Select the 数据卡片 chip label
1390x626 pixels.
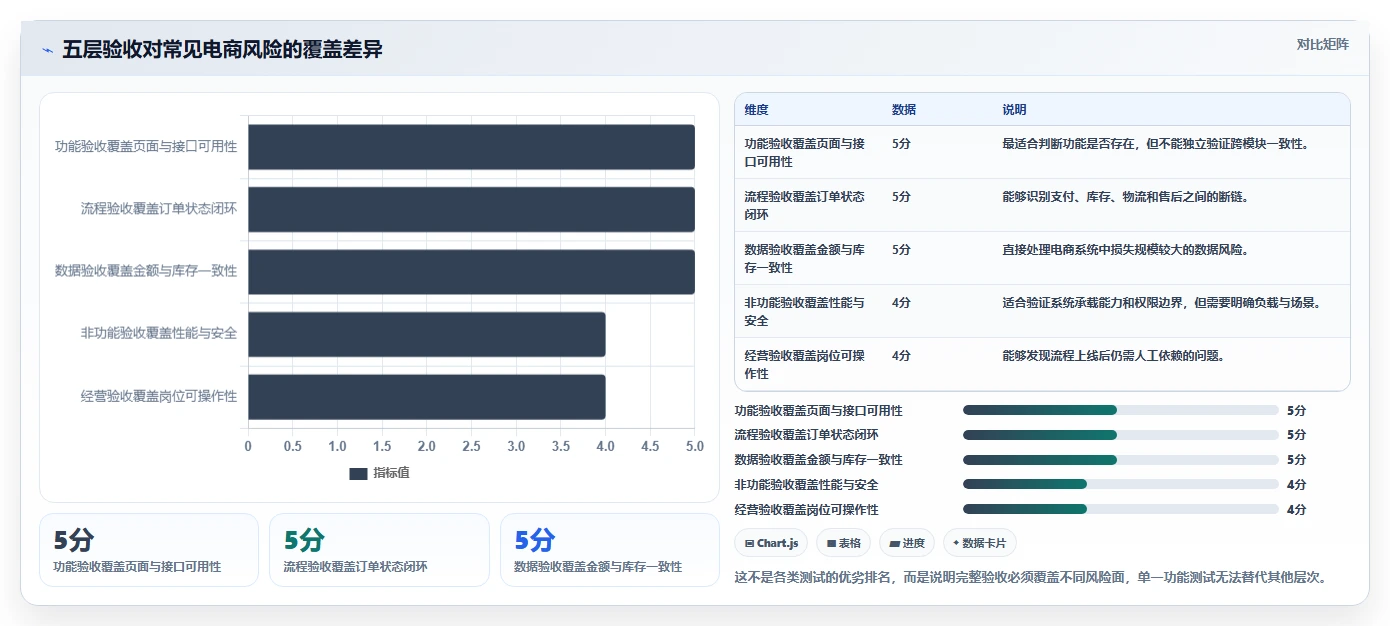coord(985,543)
